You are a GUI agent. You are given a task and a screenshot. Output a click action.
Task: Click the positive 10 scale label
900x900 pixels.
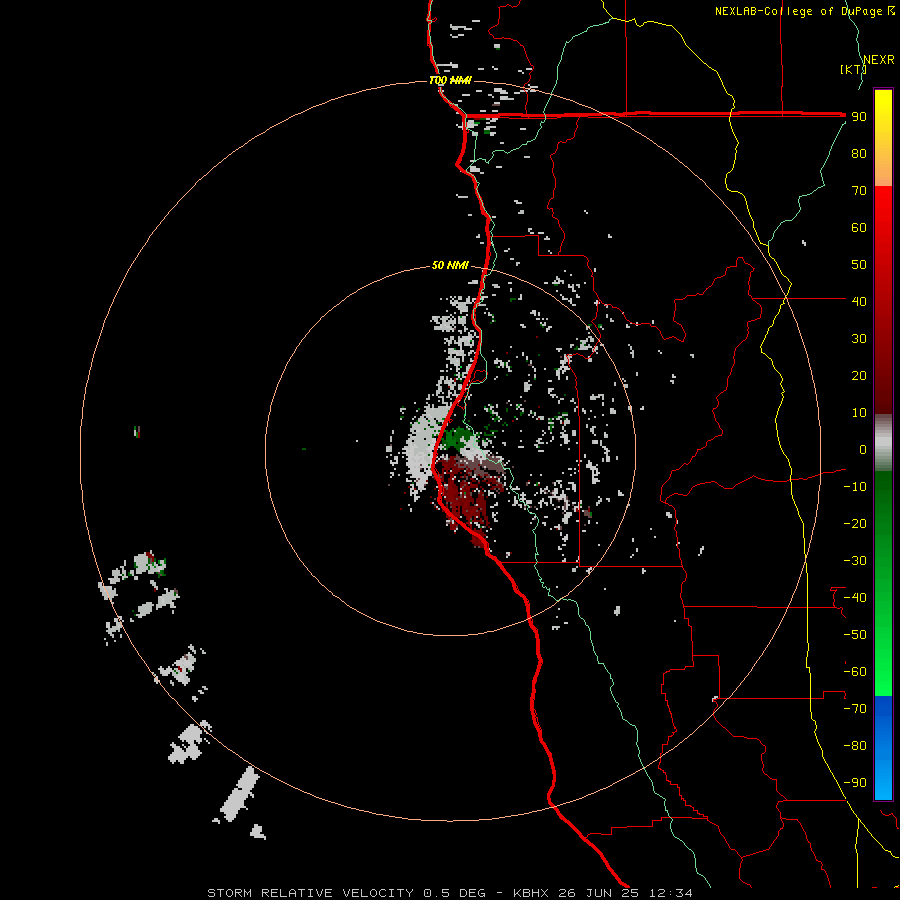[859, 413]
